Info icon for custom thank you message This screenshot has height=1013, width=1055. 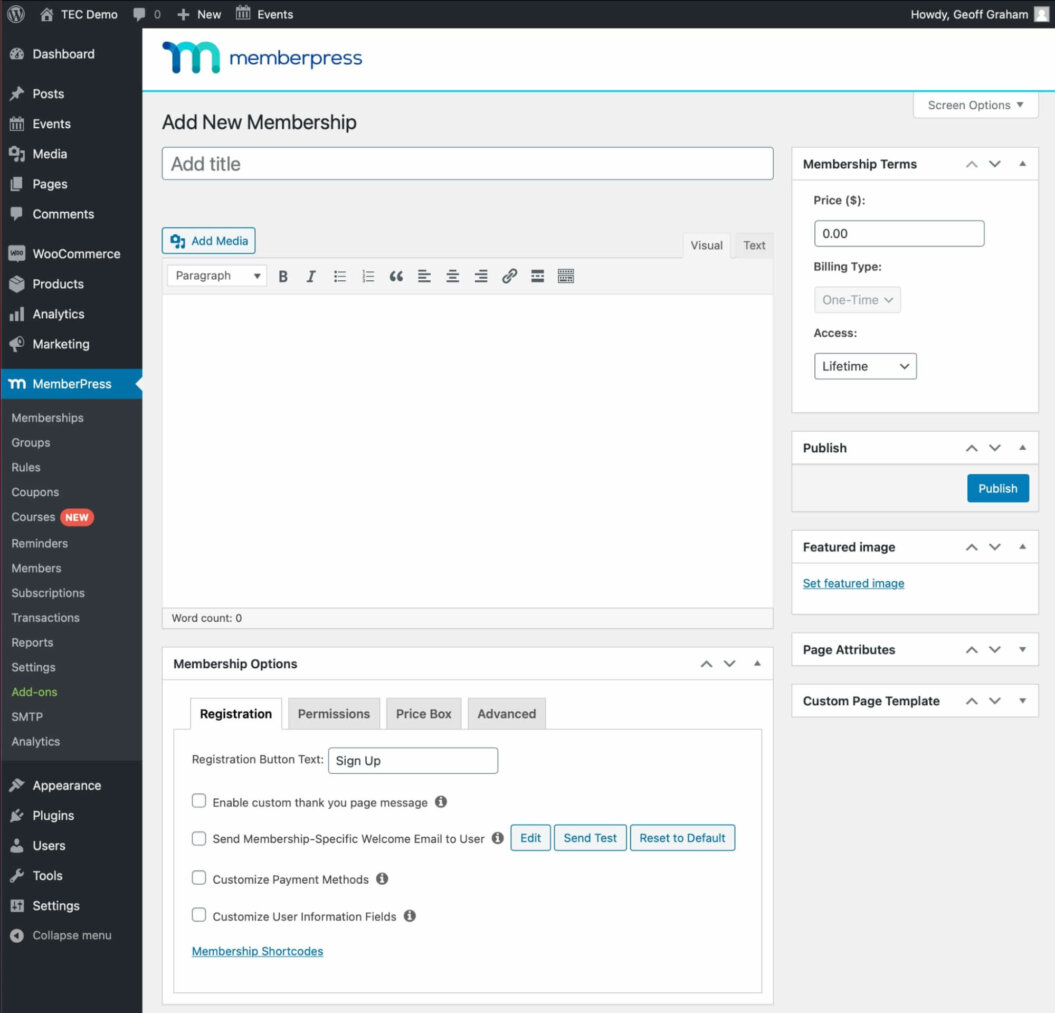click(441, 802)
